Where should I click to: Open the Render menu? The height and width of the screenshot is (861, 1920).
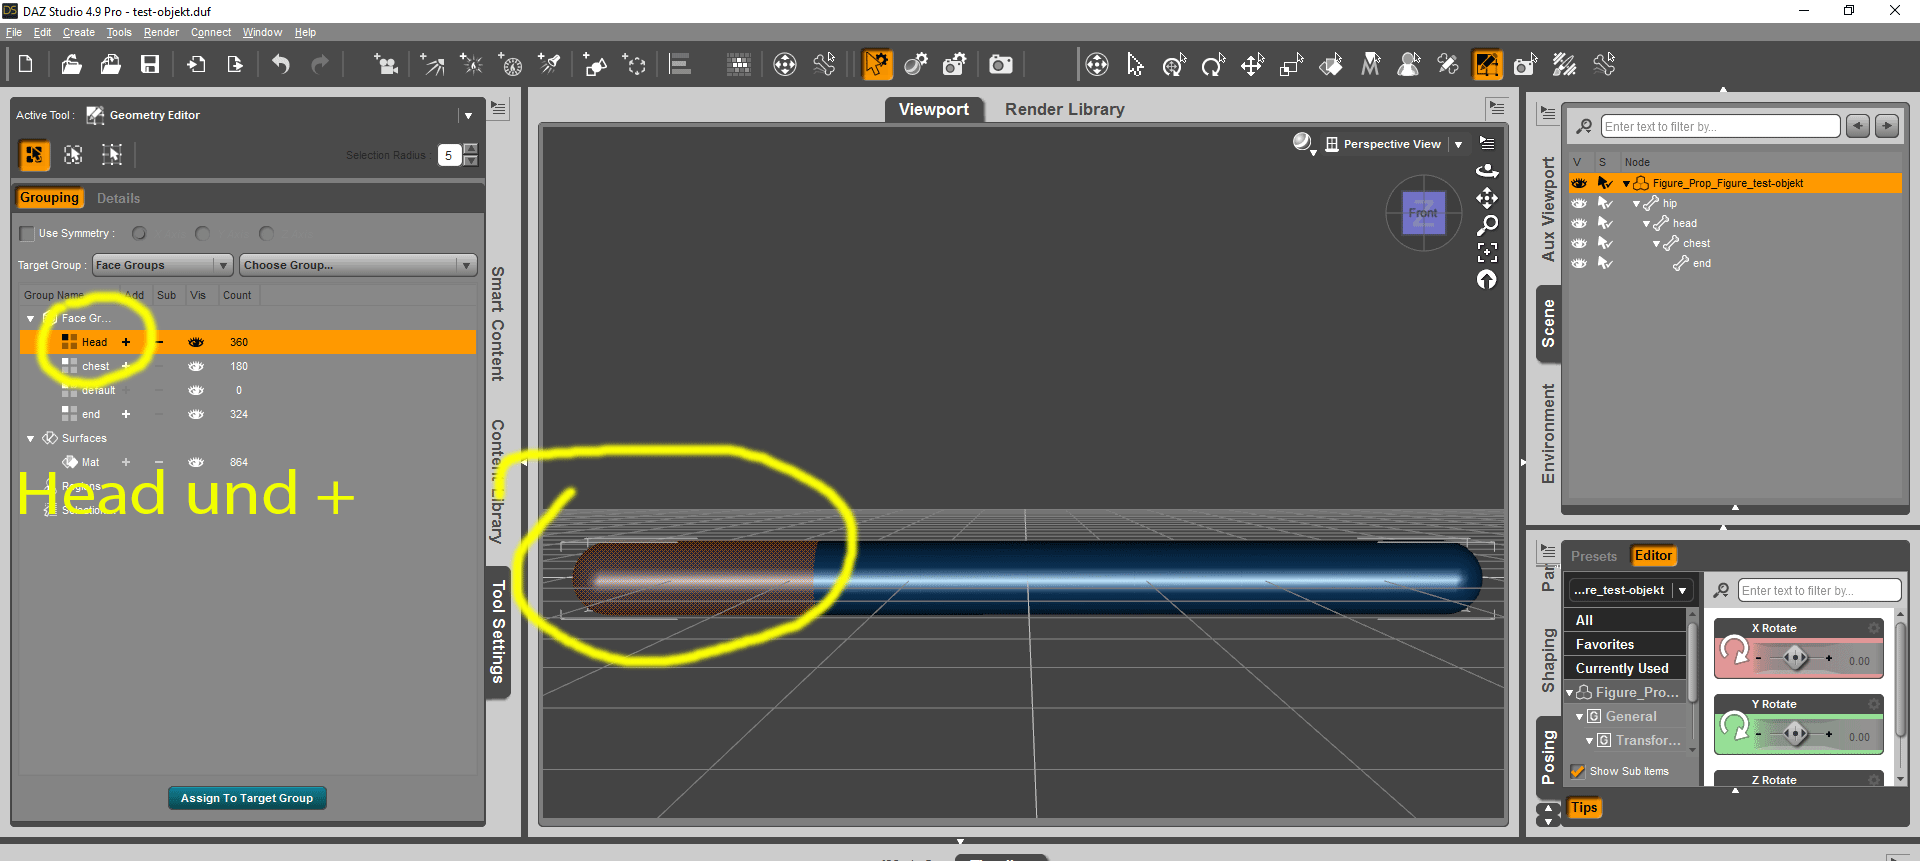(161, 33)
